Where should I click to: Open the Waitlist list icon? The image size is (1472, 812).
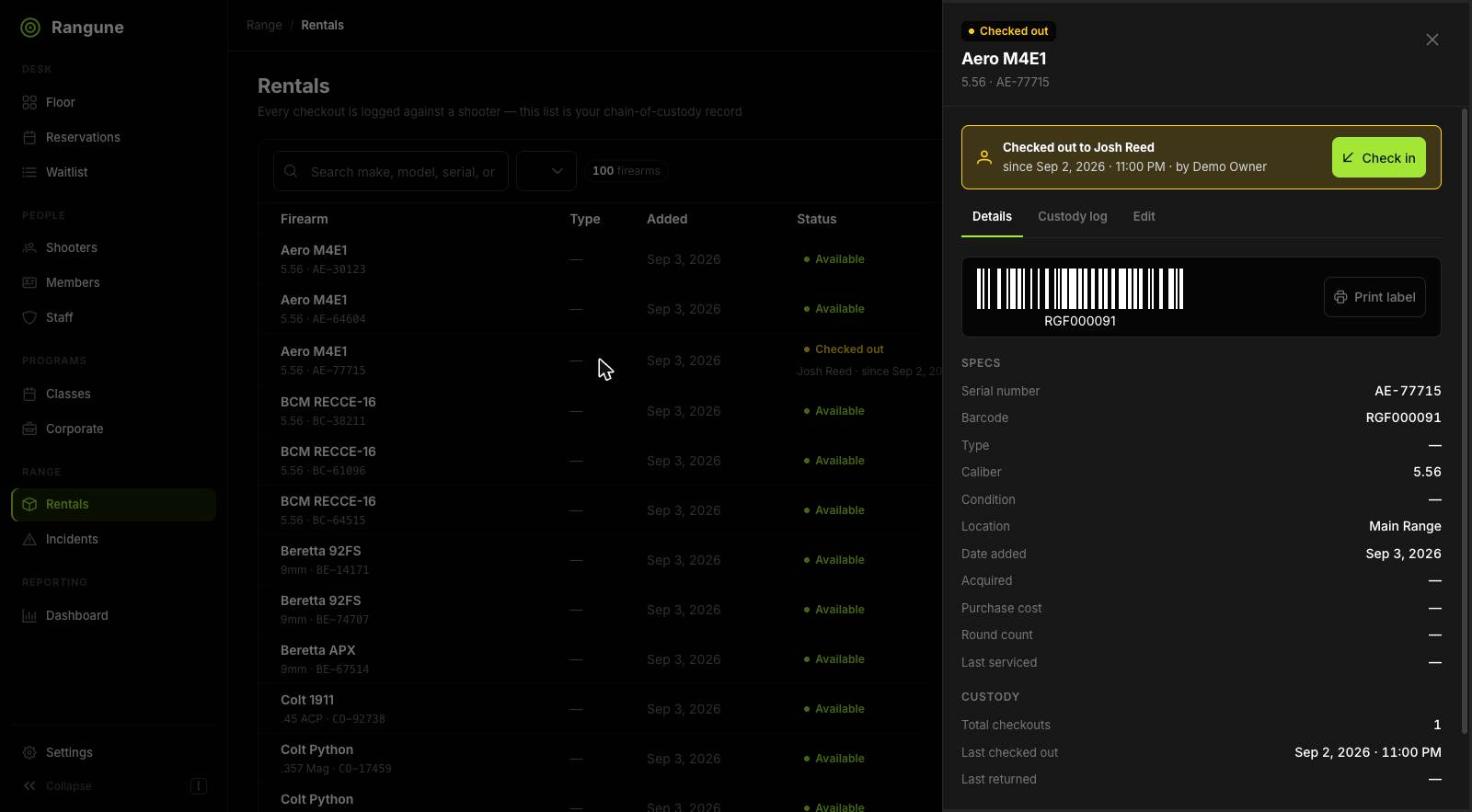(30, 172)
